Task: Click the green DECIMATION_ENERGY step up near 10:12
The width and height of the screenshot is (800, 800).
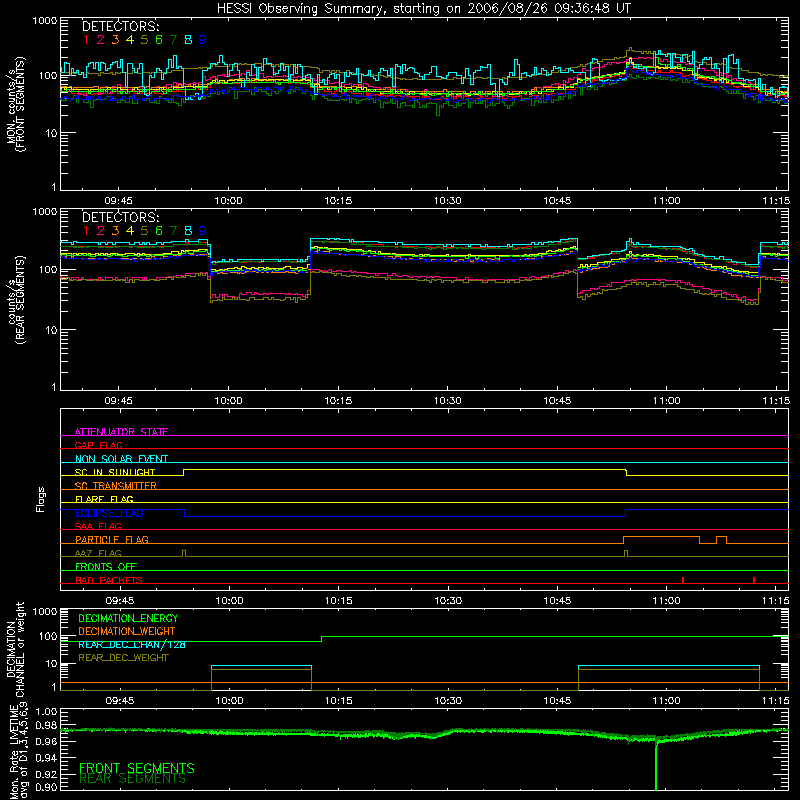Action: click(321, 639)
